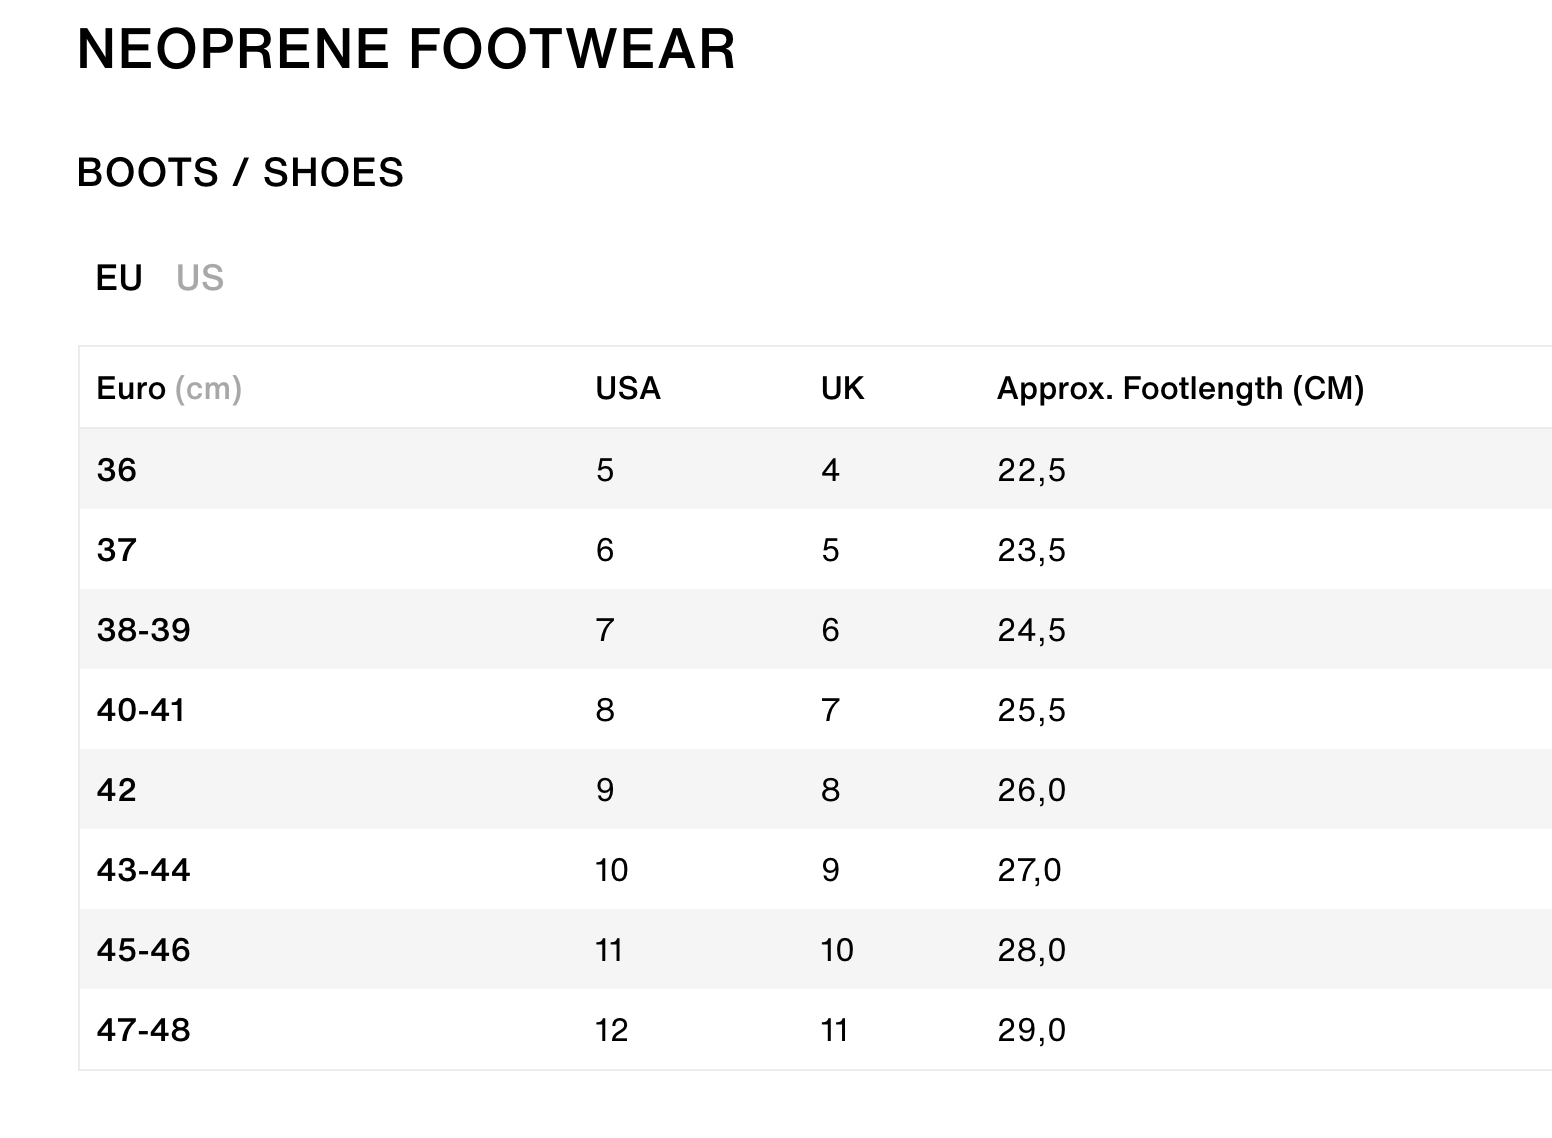Click the USA column header
Image resolution: width=1552 pixels, height=1138 pixels.
click(628, 388)
